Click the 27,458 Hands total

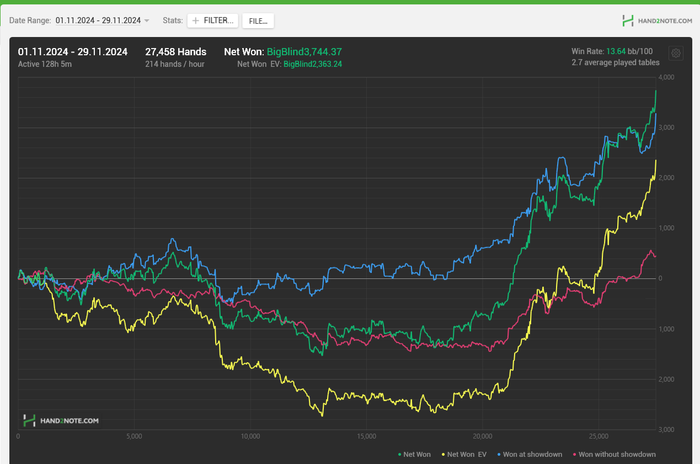[x=175, y=52]
